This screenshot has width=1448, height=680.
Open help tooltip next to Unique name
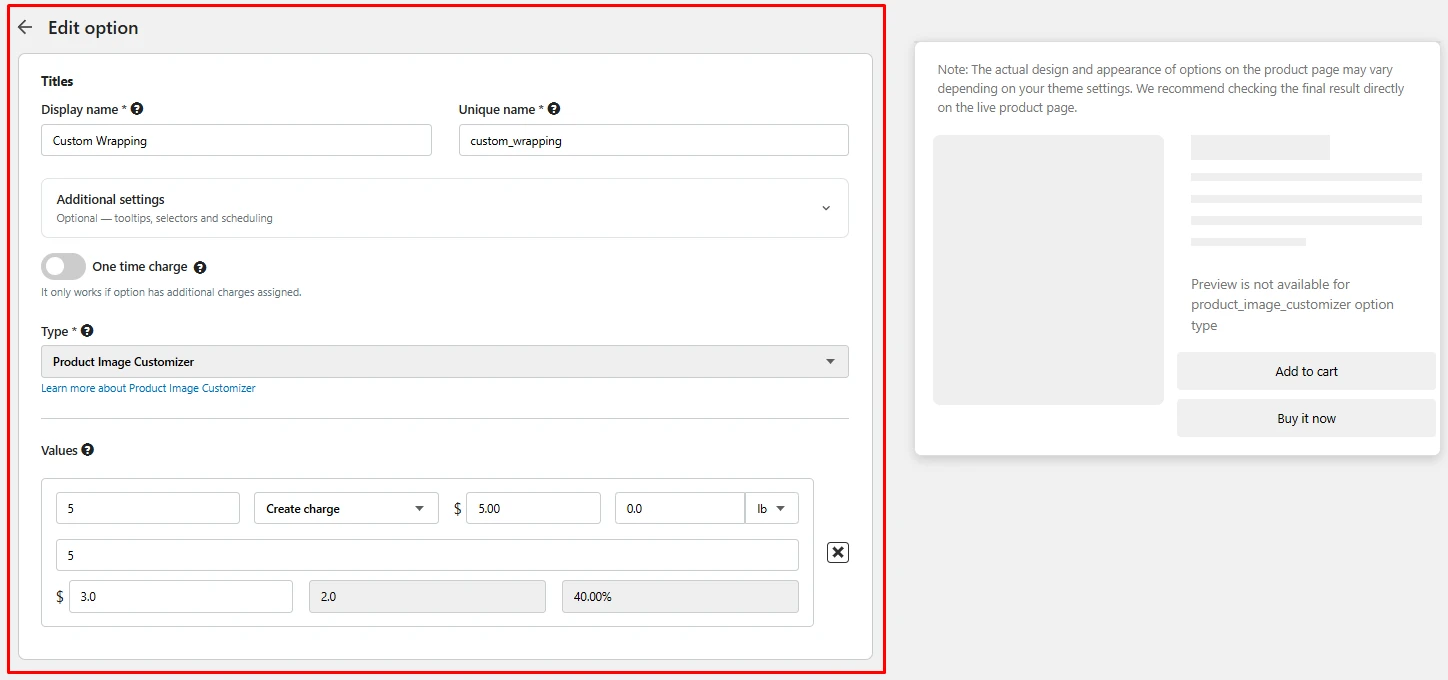(554, 109)
